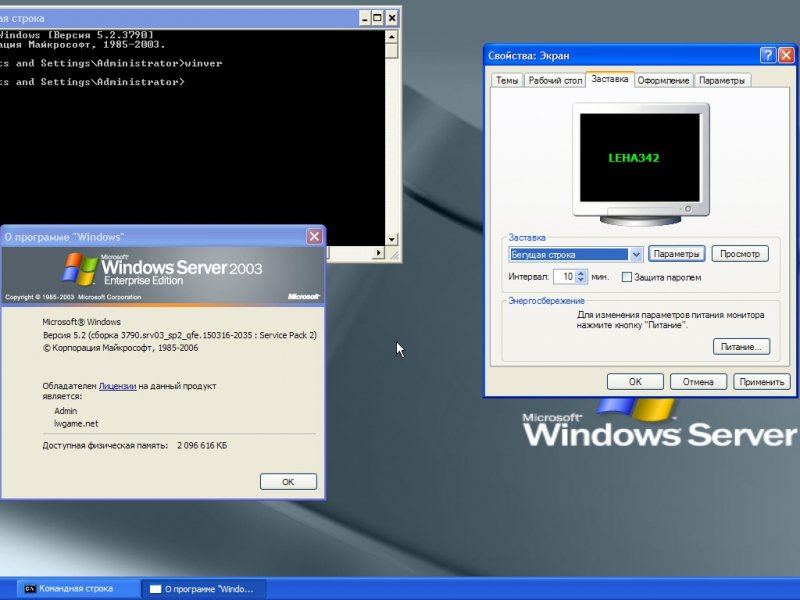This screenshot has height=600, width=800.
Task: Click the Command Prompt scroll-down arrow
Action: pyautogui.click(x=391, y=239)
